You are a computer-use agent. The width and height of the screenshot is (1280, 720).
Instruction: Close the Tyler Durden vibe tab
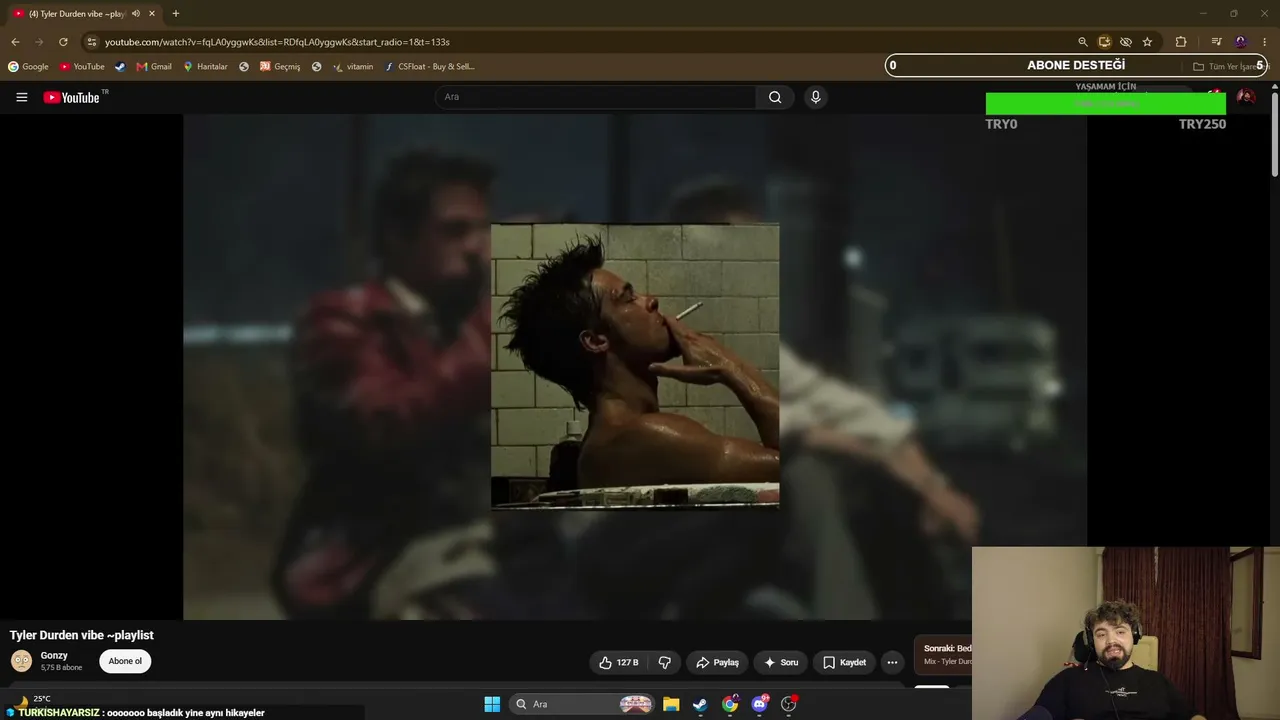(x=152, y=14)
